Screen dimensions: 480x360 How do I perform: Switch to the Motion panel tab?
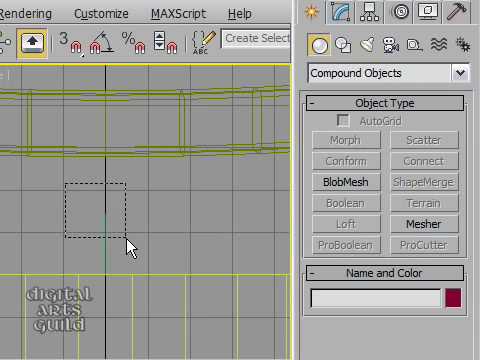pos(401,12)
